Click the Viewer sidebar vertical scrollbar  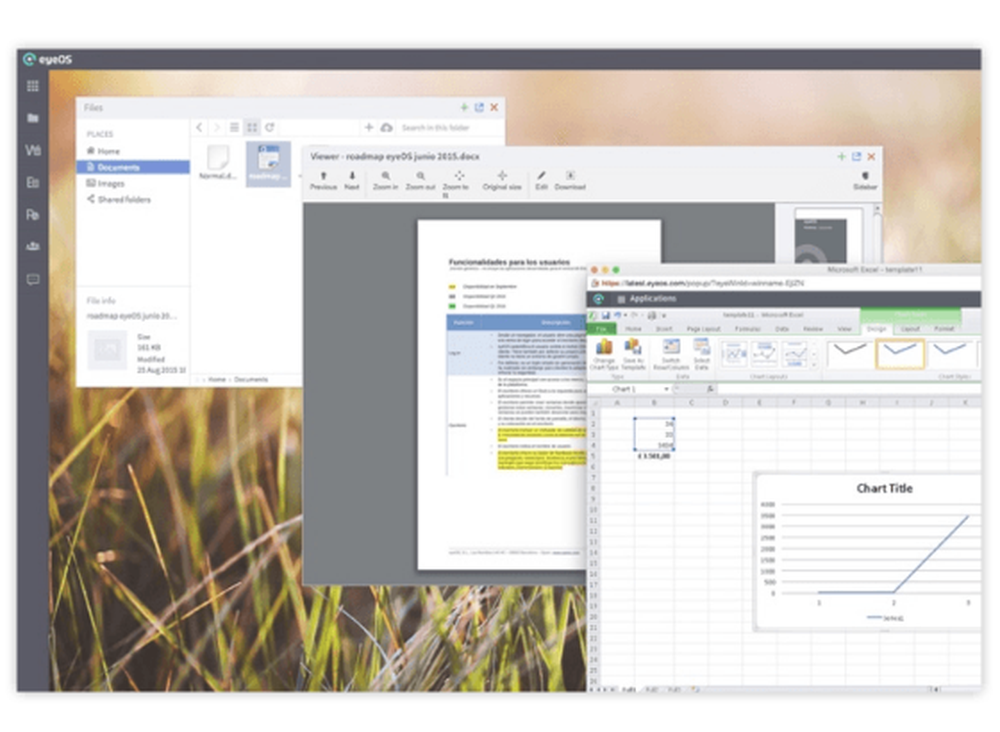click(x=878, y=233)
